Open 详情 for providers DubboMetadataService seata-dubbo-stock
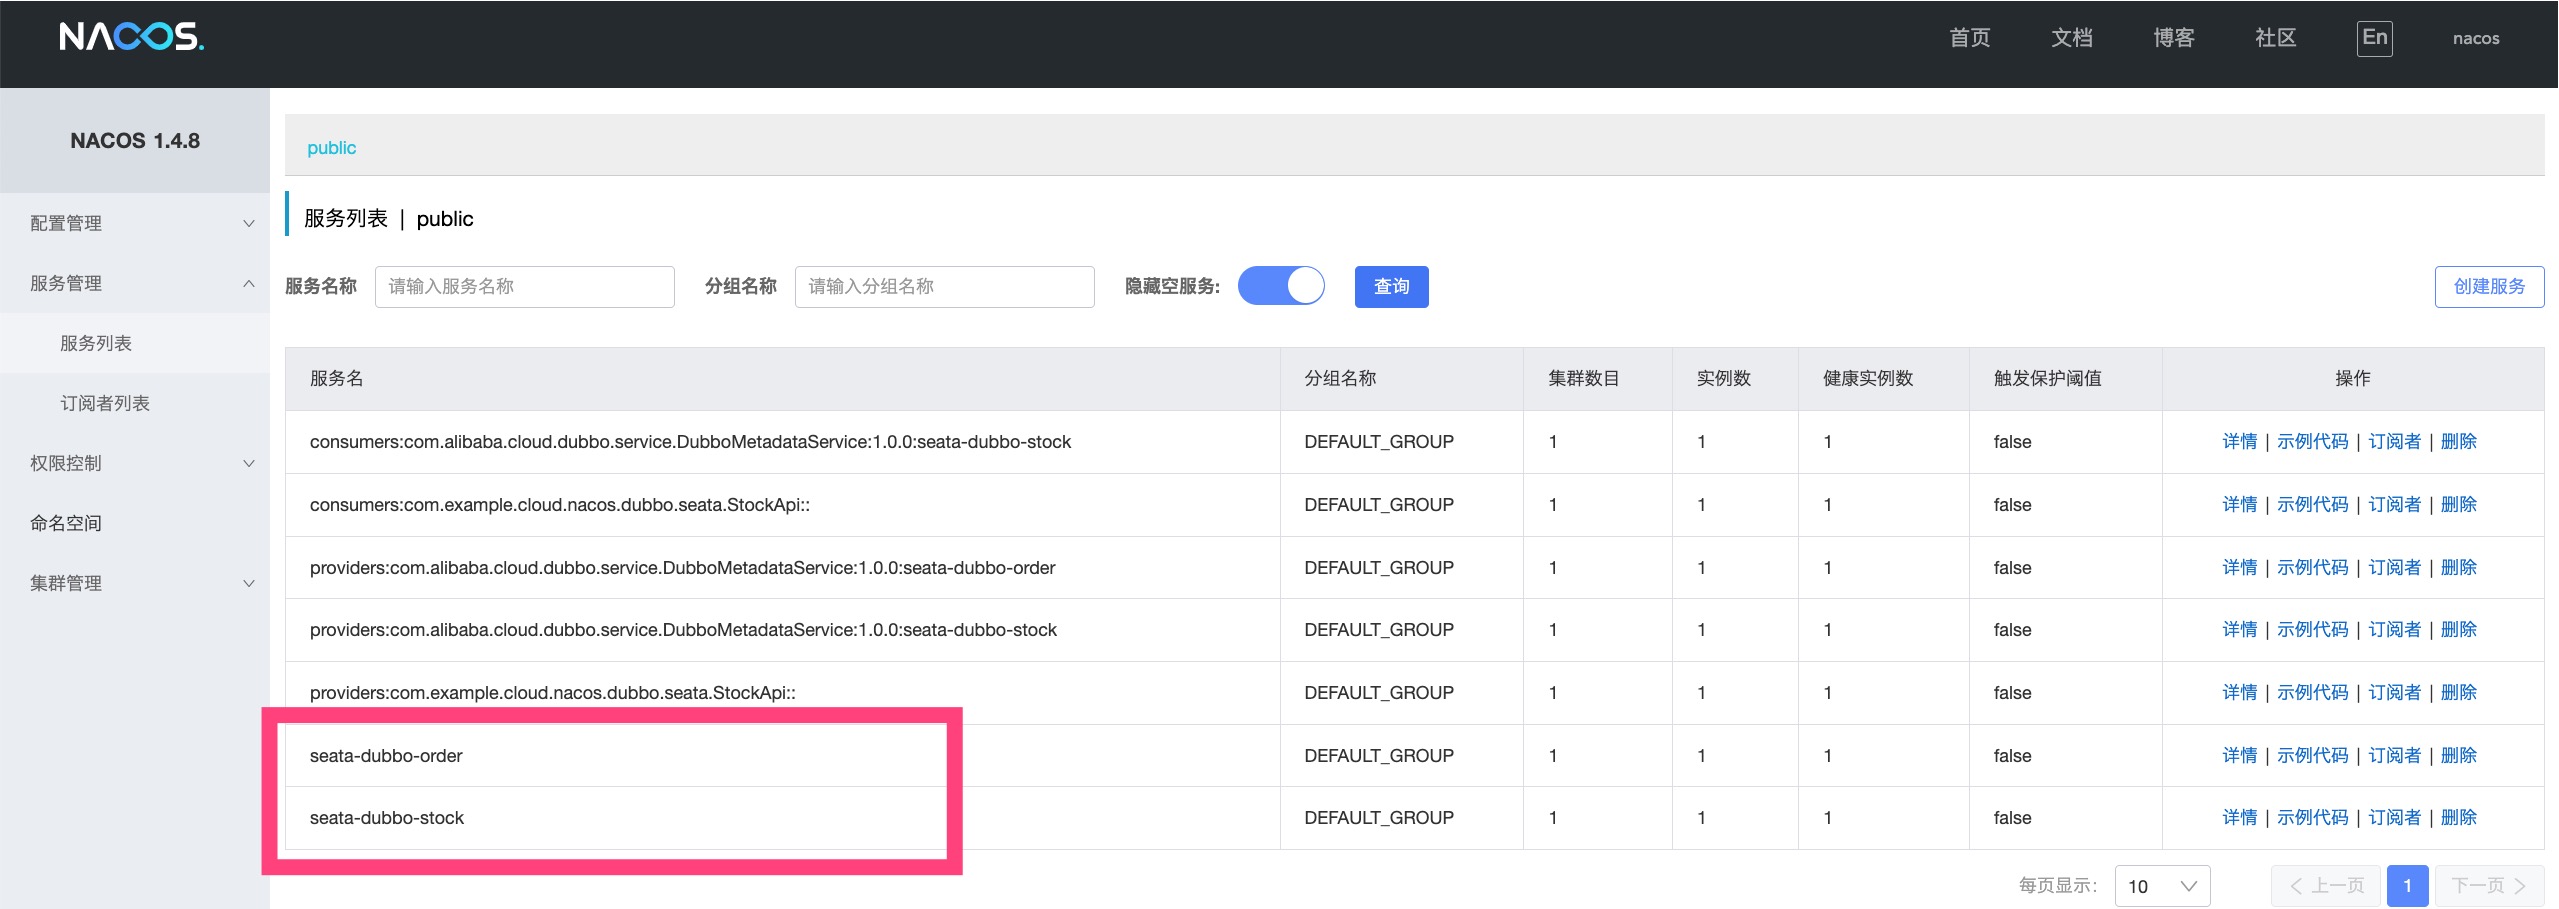This screenshot has width=2559, height=909. (x=2239, y=629)
